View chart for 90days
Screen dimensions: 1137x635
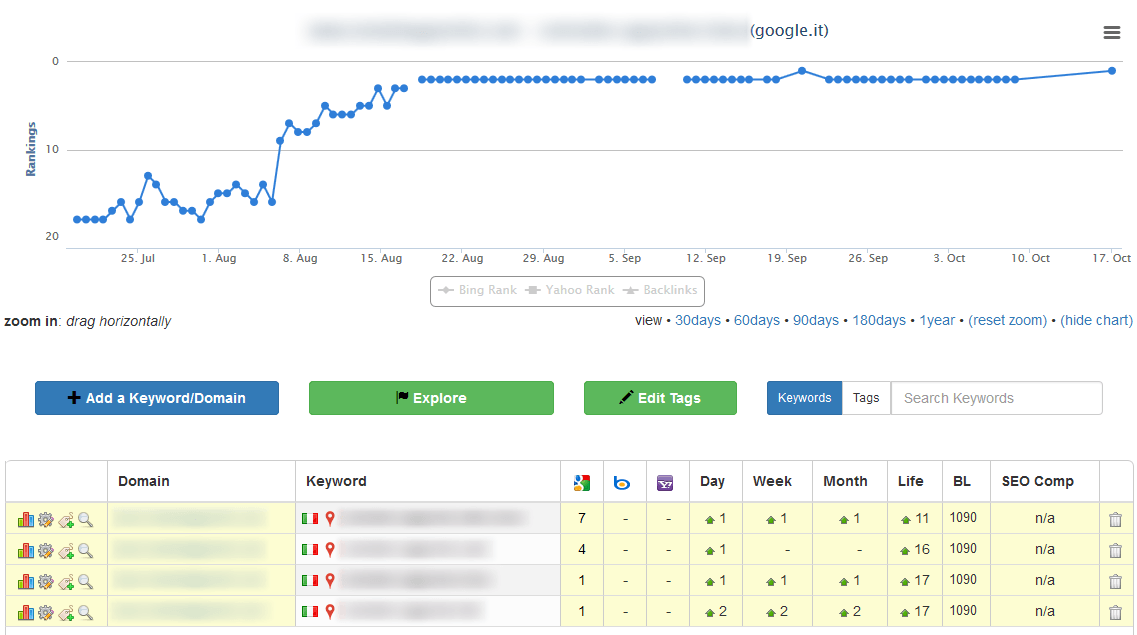[816, 320]
